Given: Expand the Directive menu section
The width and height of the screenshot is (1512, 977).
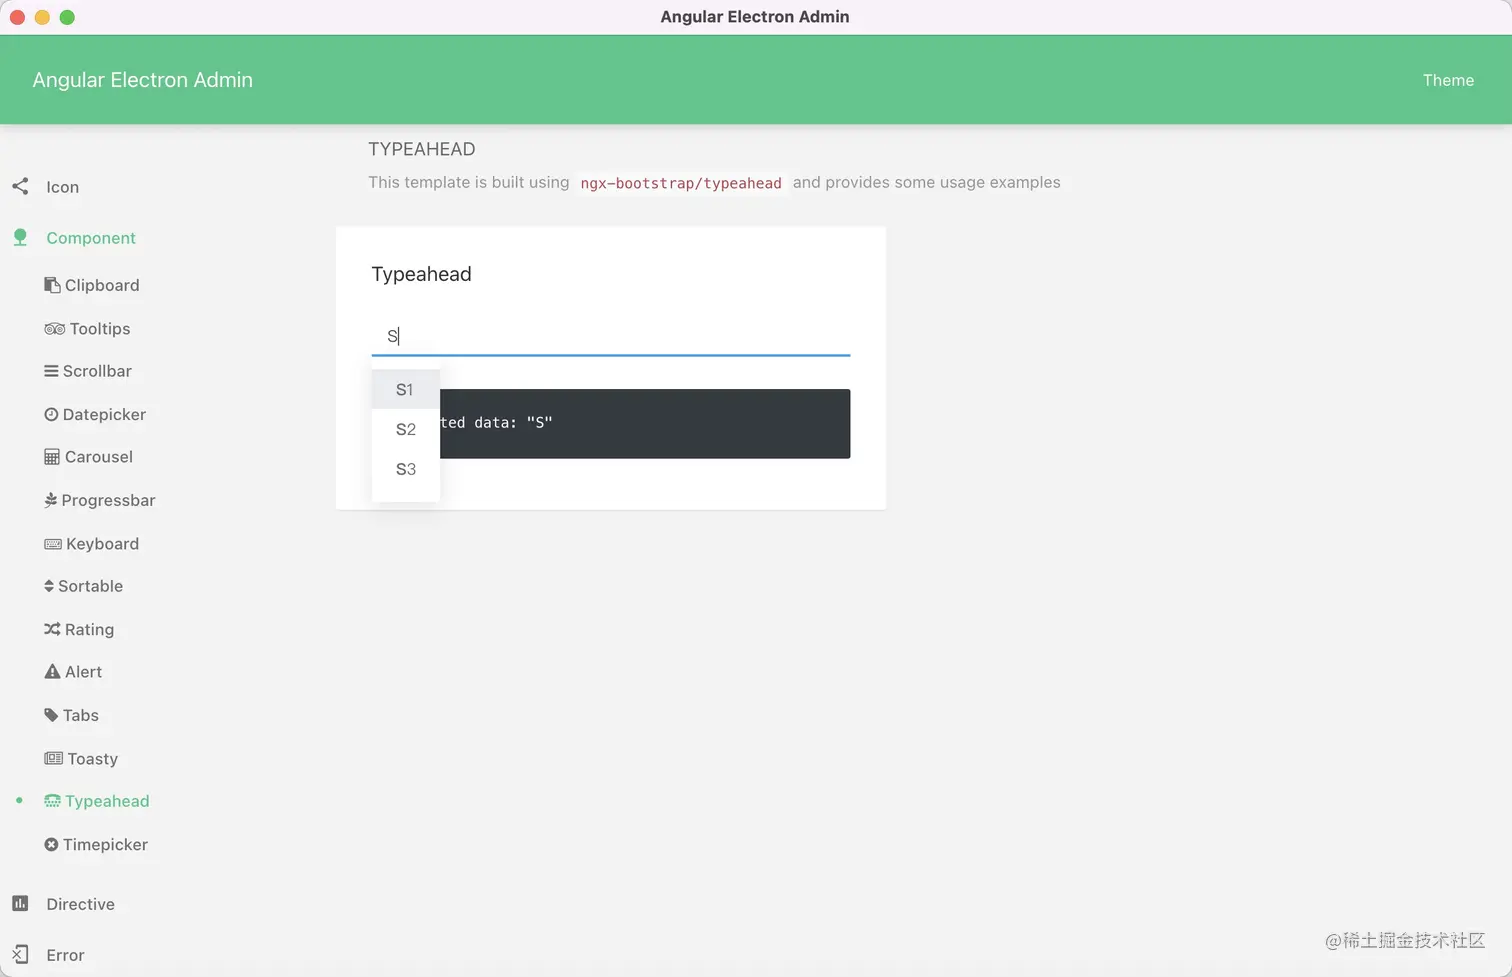Looking at the screenshot, I should [80, 904].
